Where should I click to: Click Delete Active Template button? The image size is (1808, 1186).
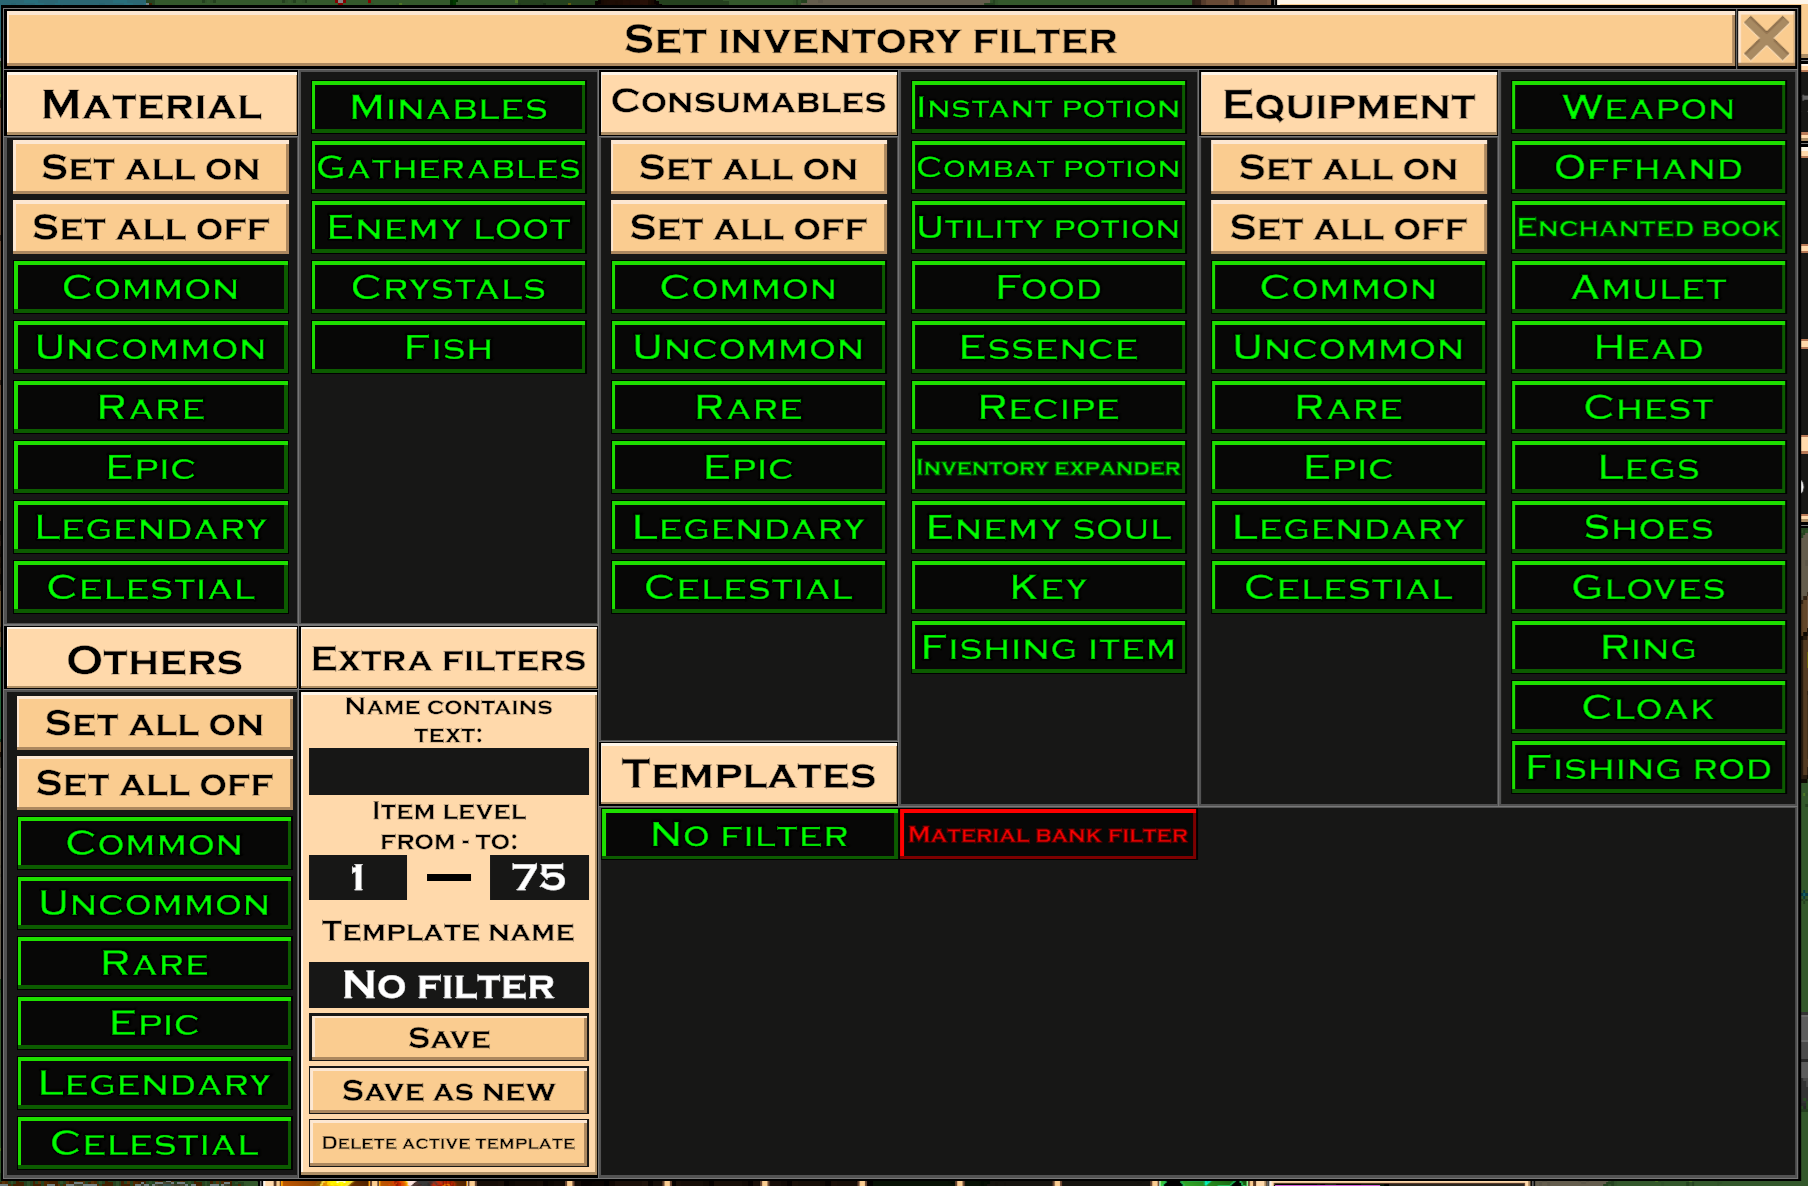click(x=448, y=1143)
